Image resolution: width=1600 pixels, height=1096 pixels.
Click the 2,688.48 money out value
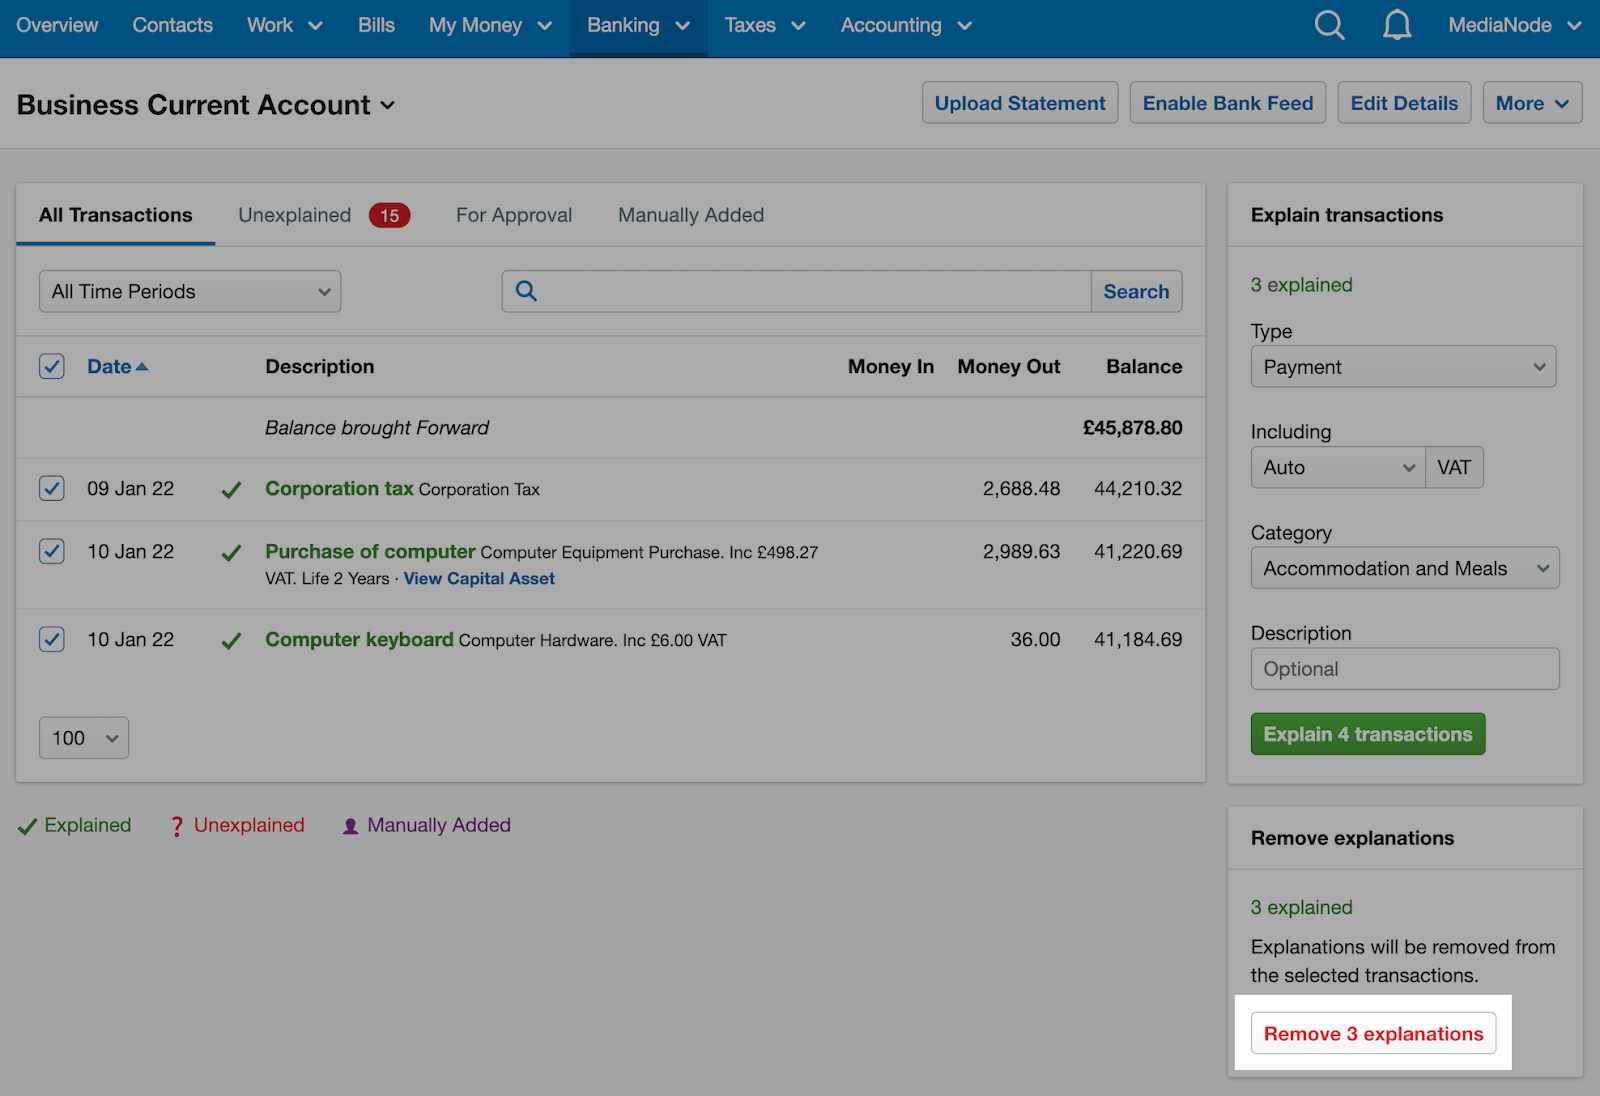click(1021, 489)
